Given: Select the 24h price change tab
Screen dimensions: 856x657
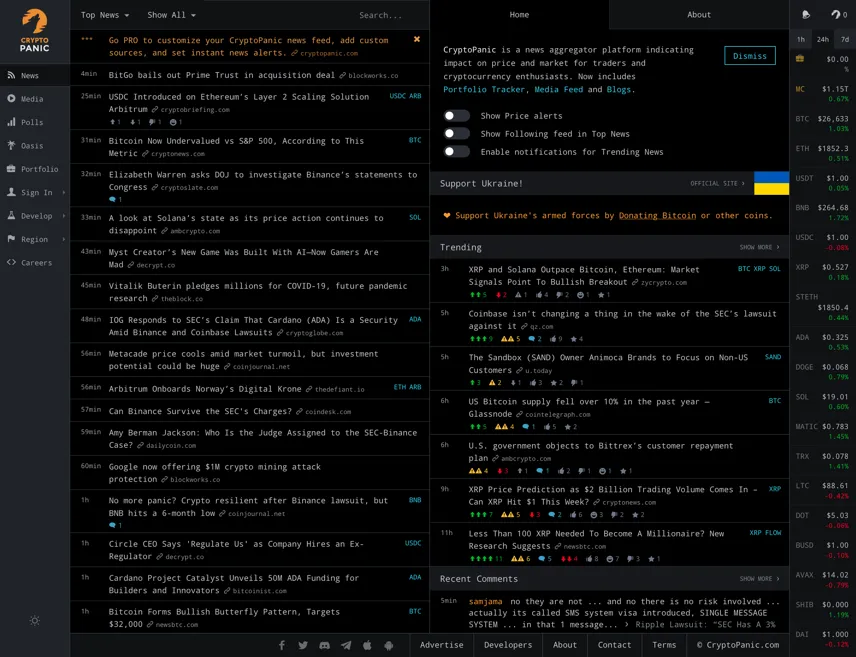Looking at the screenshot, I should (x=823, y=39).
